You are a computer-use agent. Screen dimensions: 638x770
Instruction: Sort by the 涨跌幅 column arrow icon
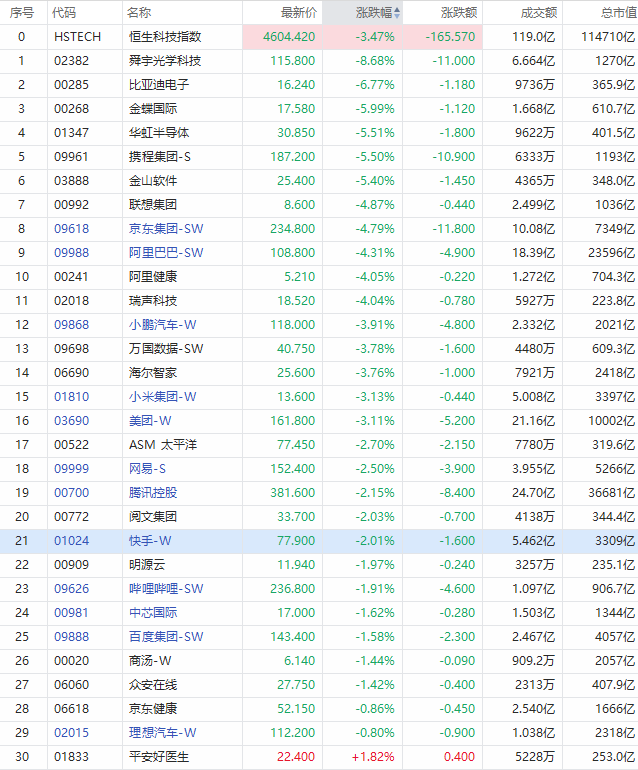397,13
